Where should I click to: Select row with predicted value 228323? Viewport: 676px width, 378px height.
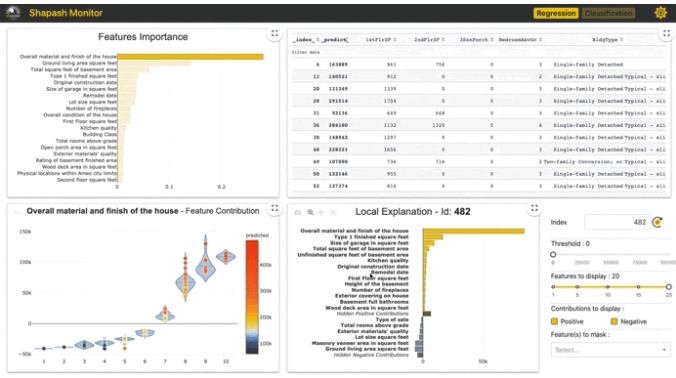(x=479, y=150)
